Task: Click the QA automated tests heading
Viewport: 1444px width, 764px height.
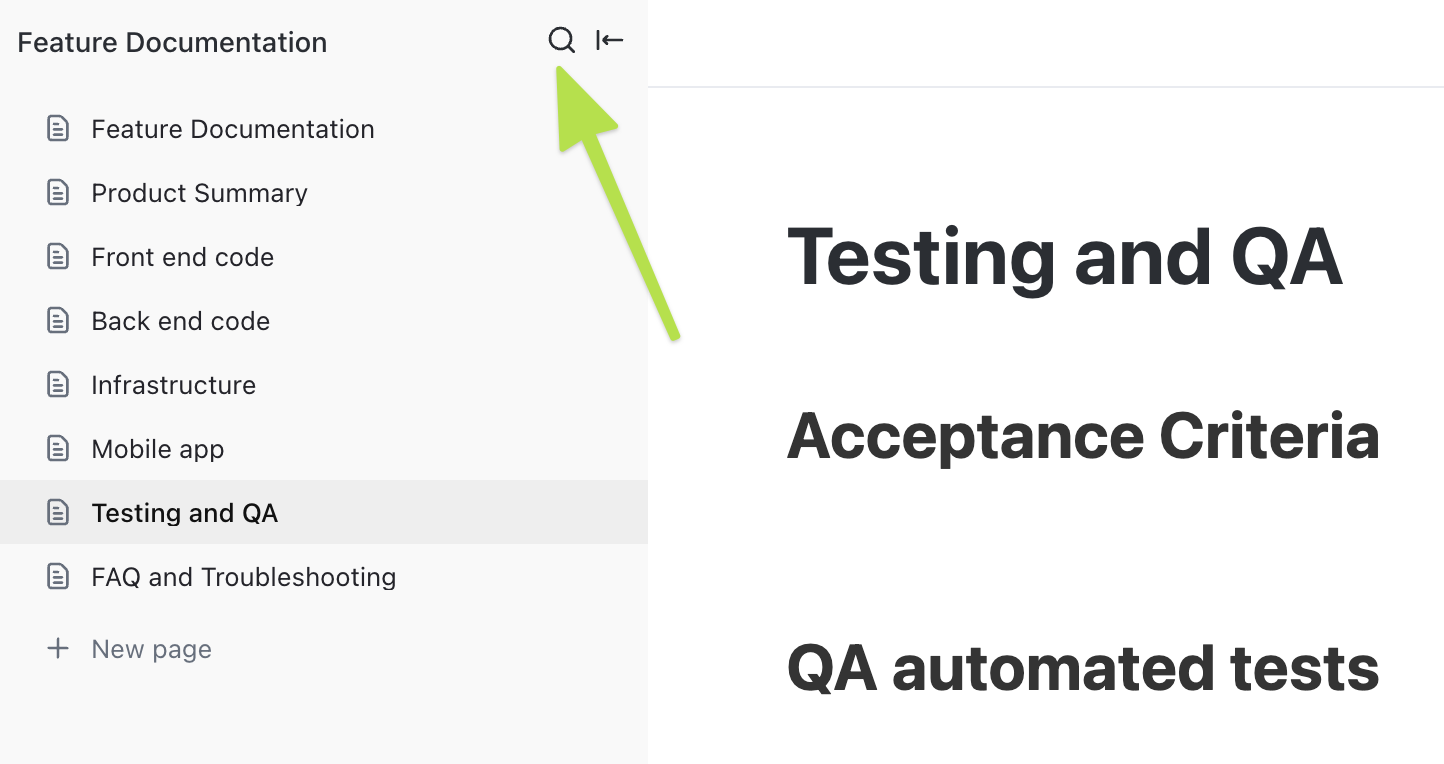Action: 1083,668
